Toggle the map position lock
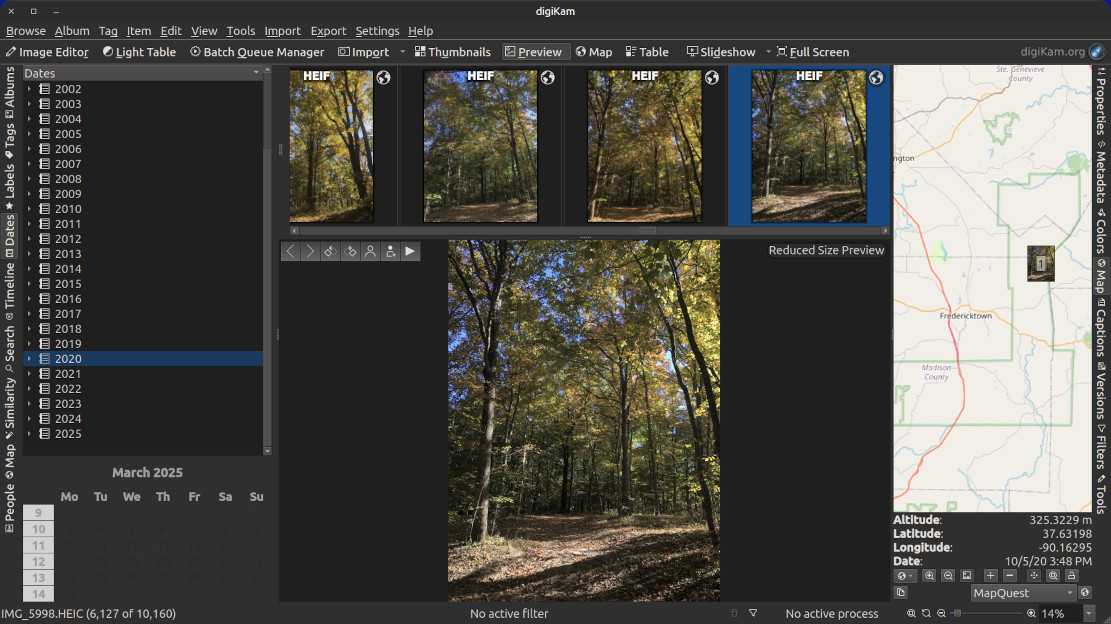Viewport: 1111px width, 624px height. pos(1072,576)
